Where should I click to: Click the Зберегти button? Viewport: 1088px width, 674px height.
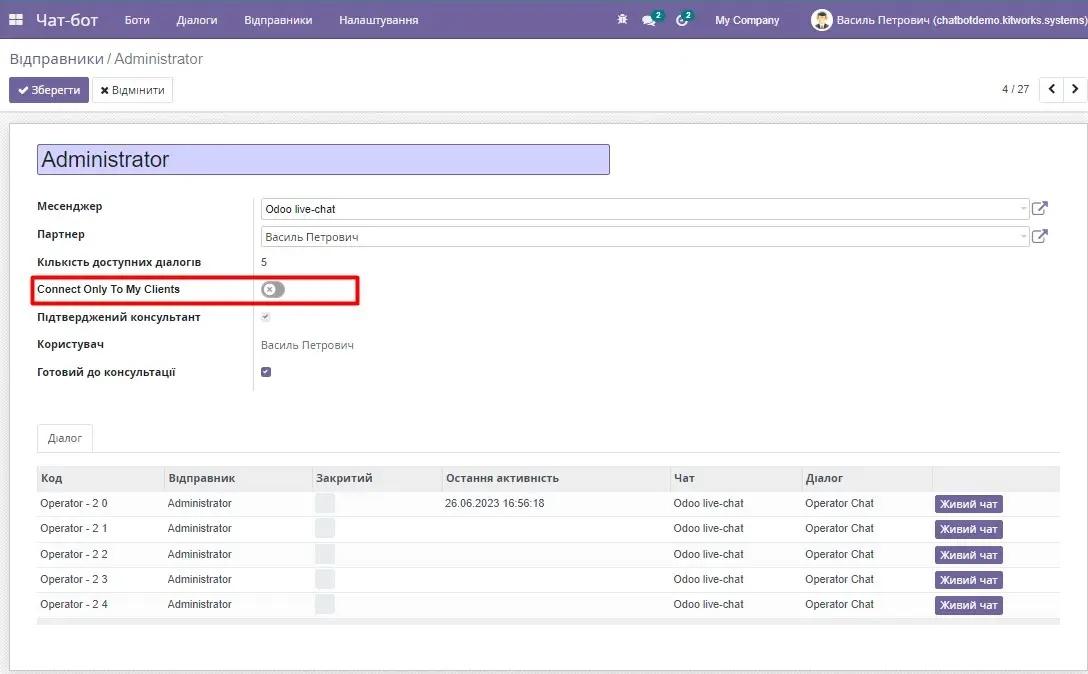(49, 90)
